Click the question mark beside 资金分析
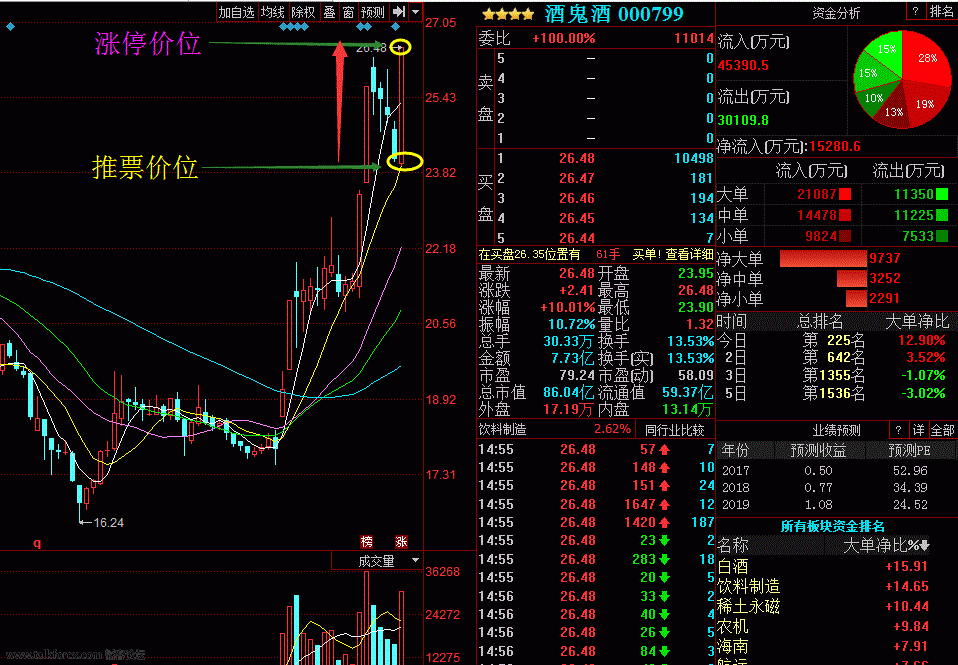The width and height of the screenshot is (958, 665). (915, 12)
